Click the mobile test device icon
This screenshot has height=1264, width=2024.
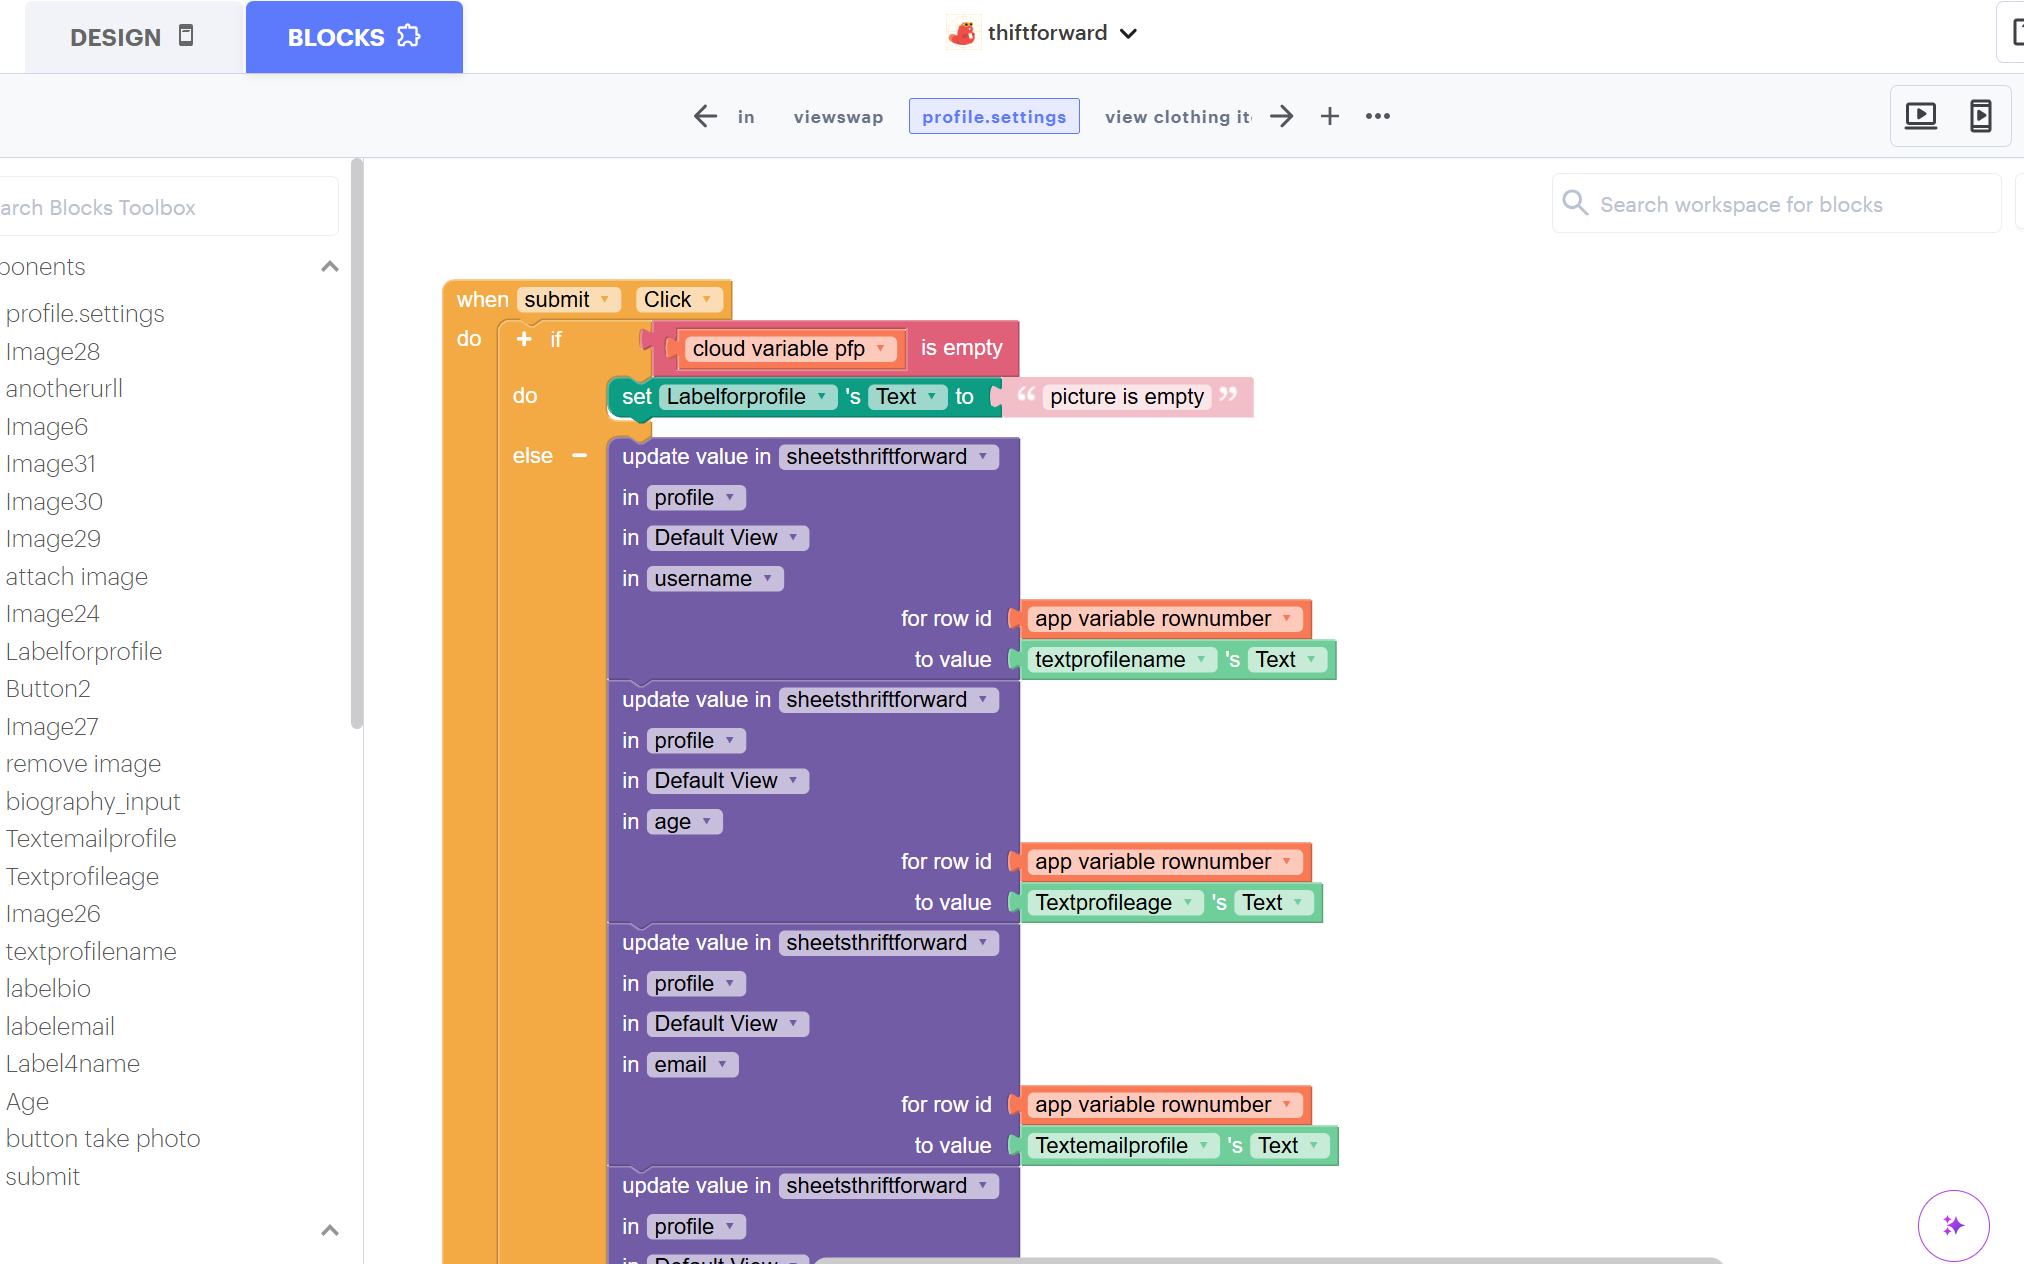1980,116
